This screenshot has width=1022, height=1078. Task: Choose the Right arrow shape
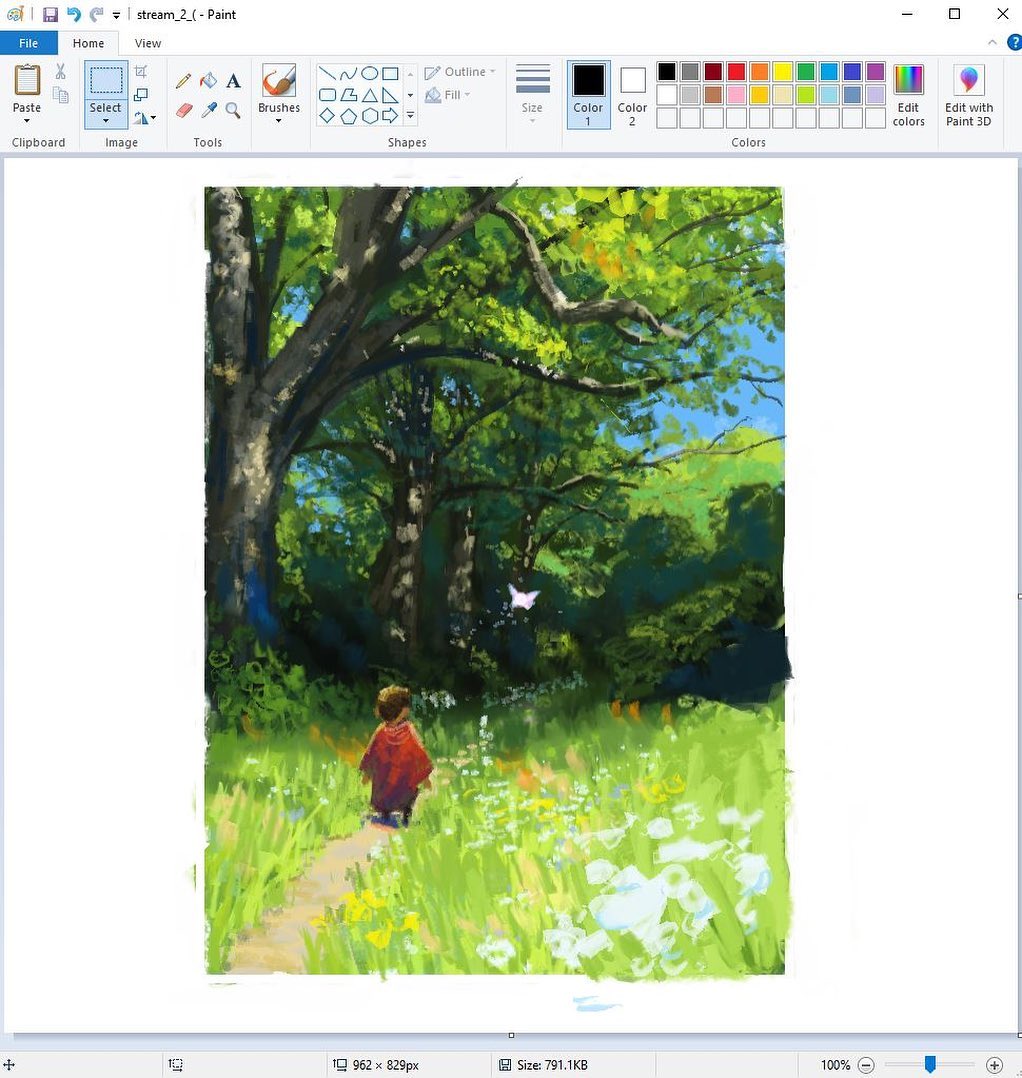point(390,116)
